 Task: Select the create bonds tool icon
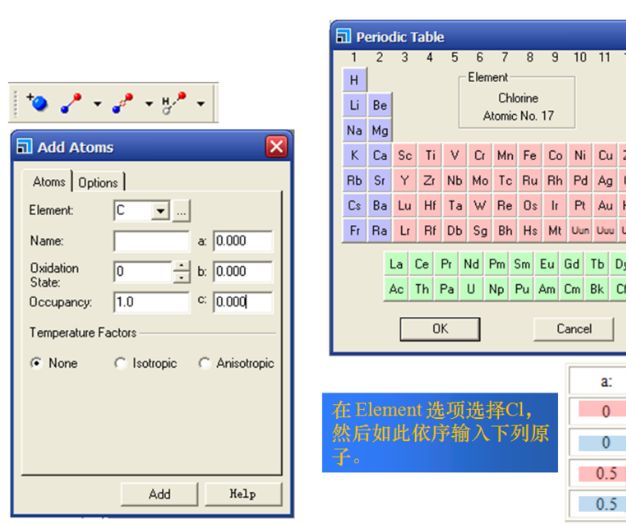pyautogui.click(x=71, y=103)
